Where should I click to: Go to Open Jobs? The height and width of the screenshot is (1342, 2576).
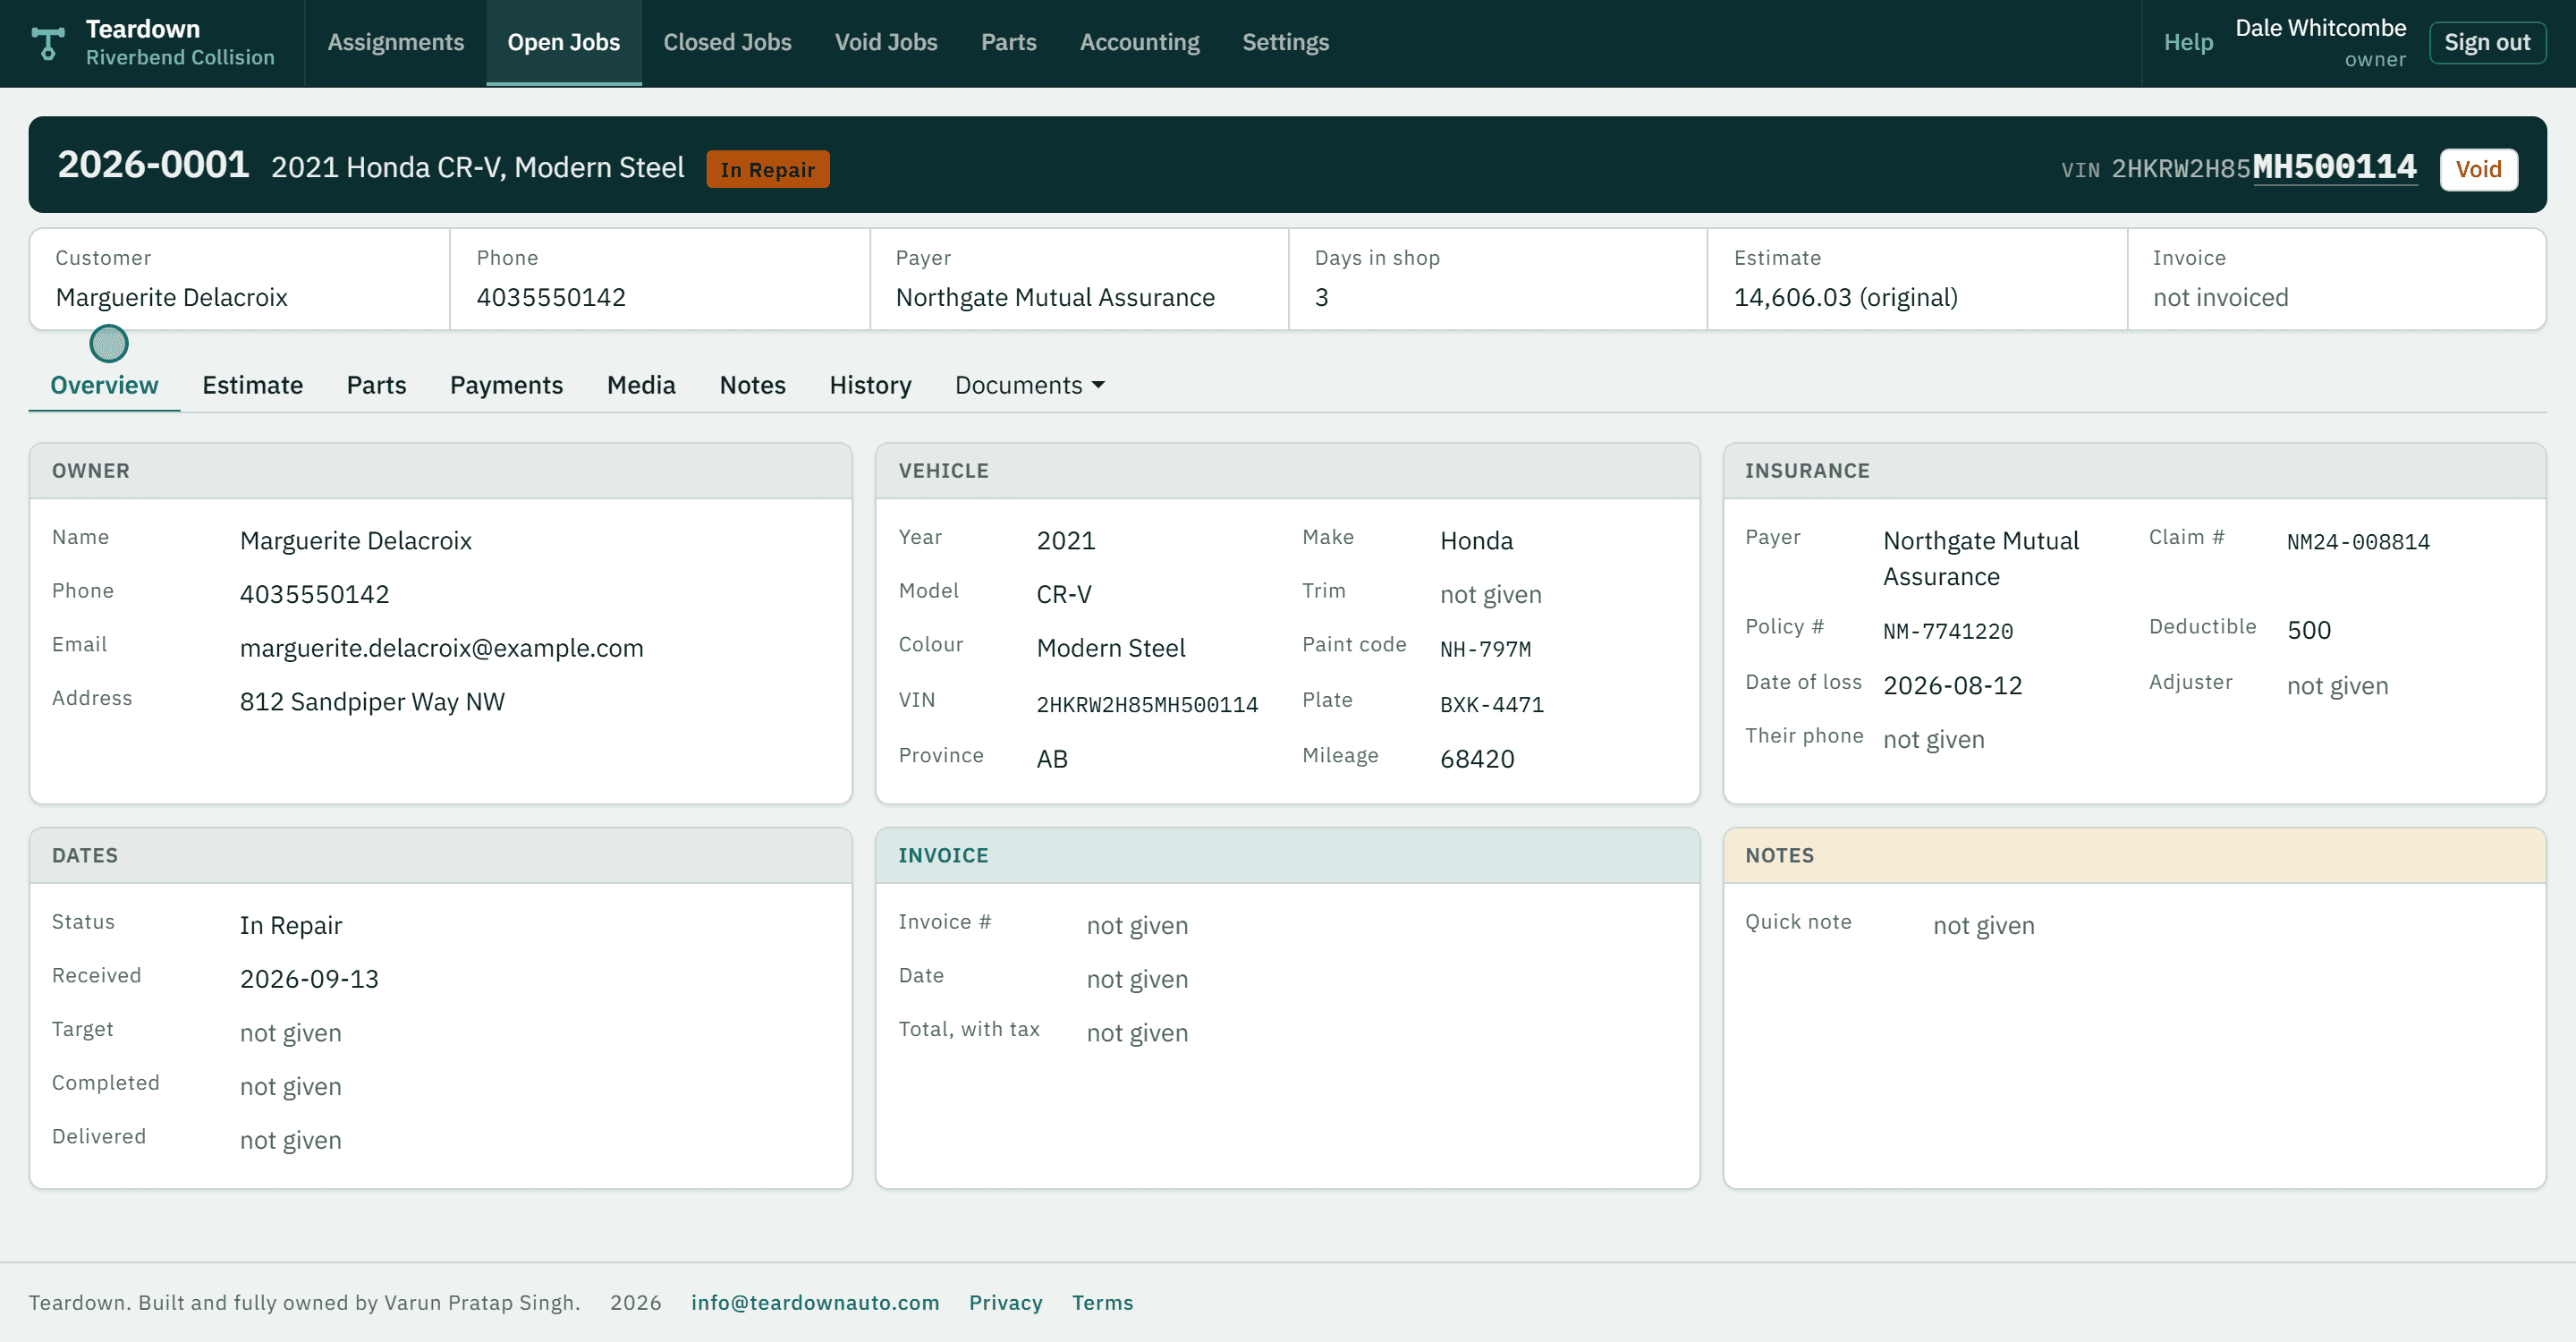click(x=564, y=42)
